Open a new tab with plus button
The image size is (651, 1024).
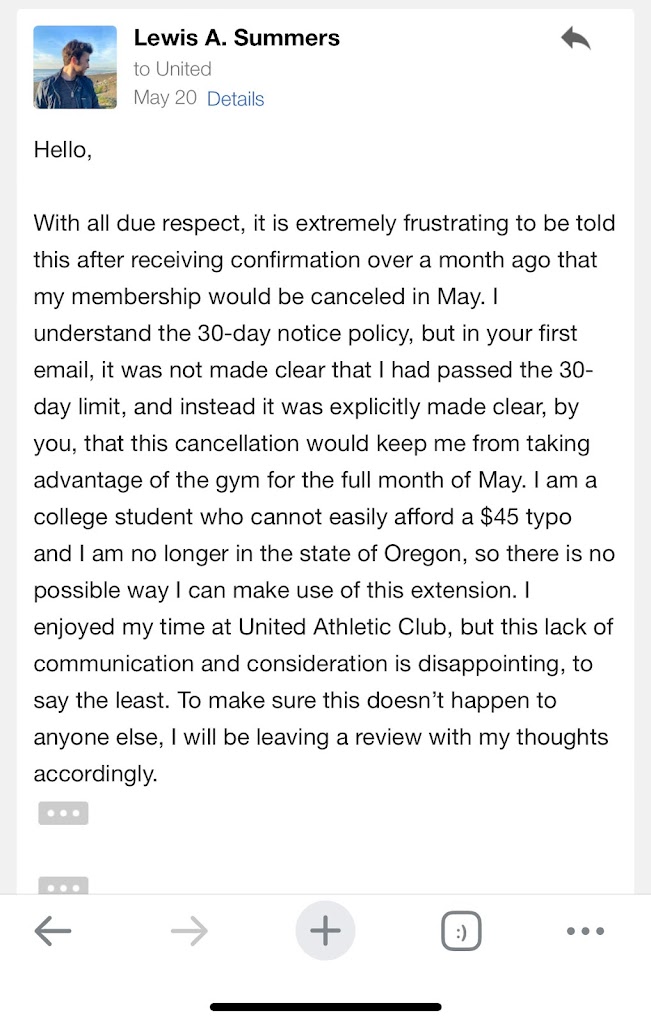pos(325,932)
